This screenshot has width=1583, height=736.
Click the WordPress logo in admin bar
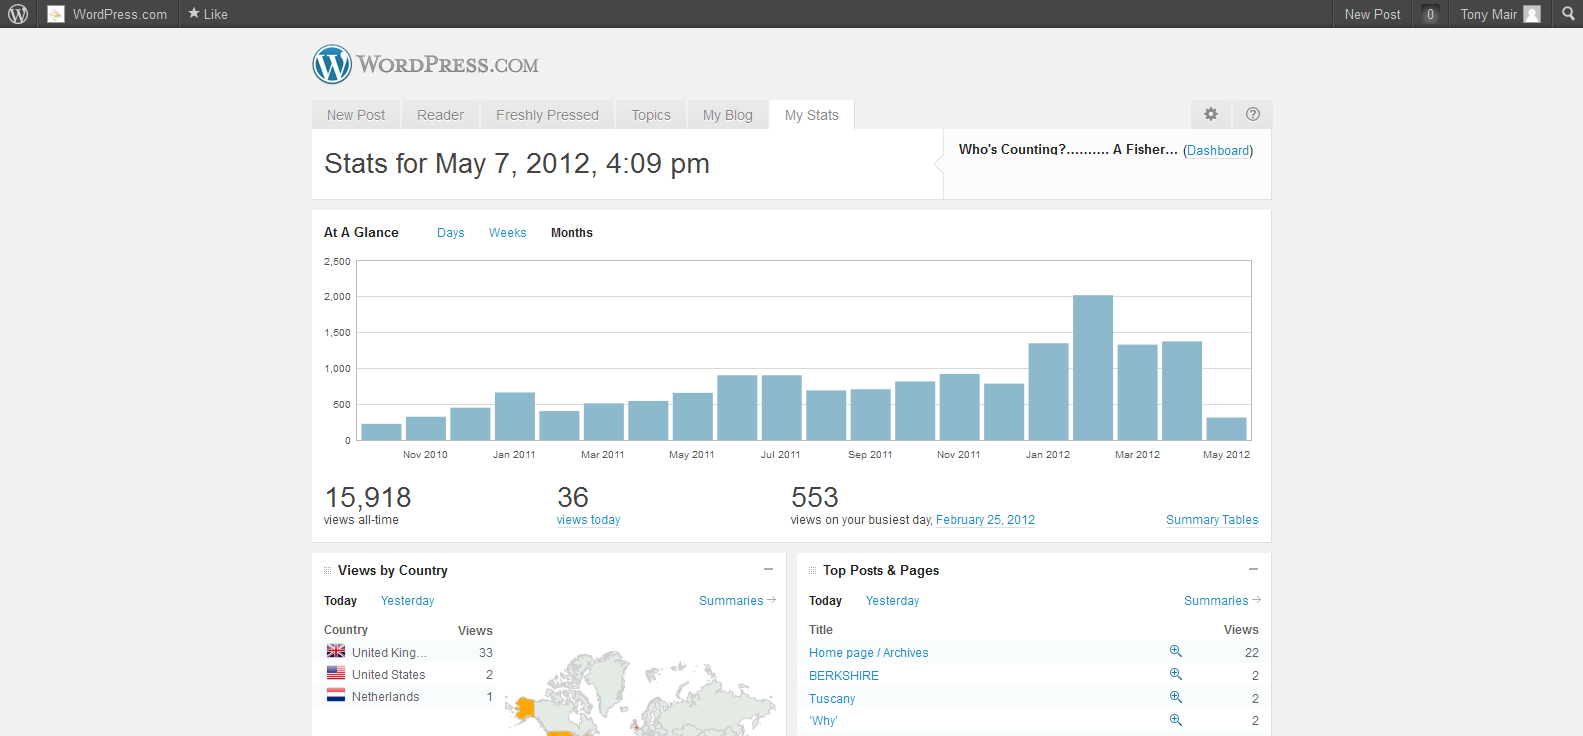18,14
